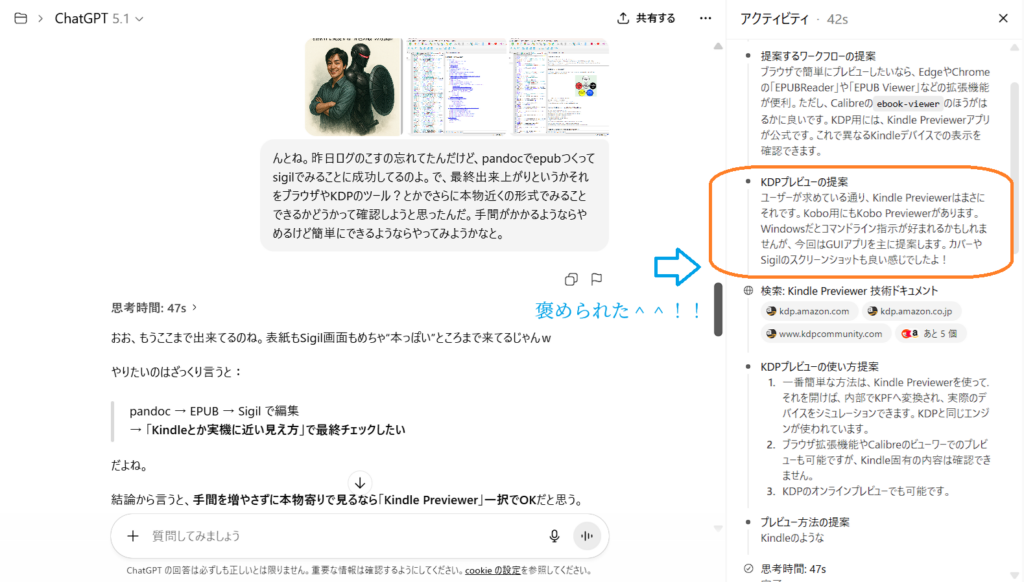Viewport: 1024px width, 582px height.
Task: Open the ChatGPT 5.1 model selector dropdown
Action: coord(99,18)
